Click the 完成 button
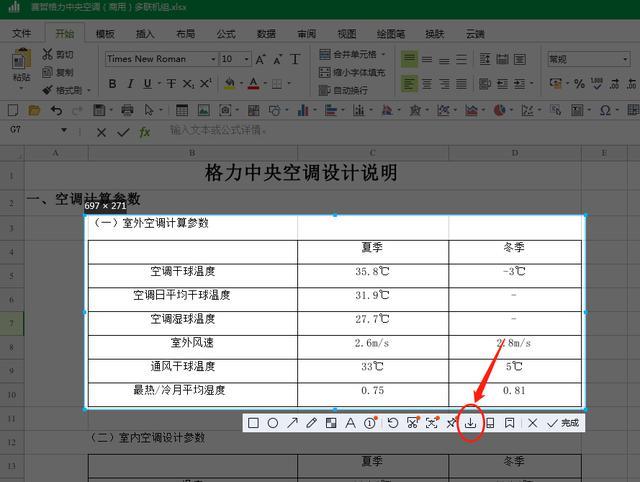The width and height of the screenshot is (640, 482). [564, 423]
